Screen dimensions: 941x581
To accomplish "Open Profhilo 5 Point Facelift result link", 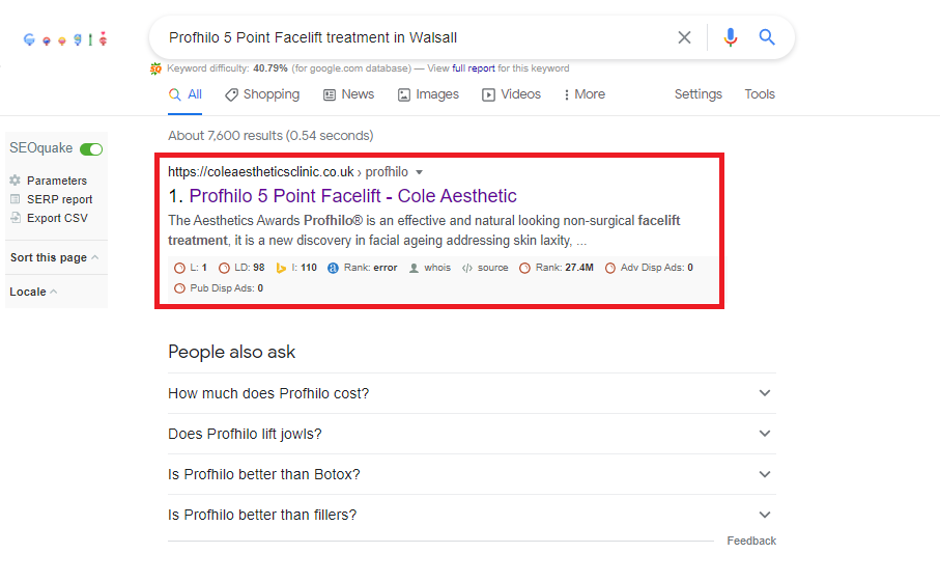I will (353, 196).
